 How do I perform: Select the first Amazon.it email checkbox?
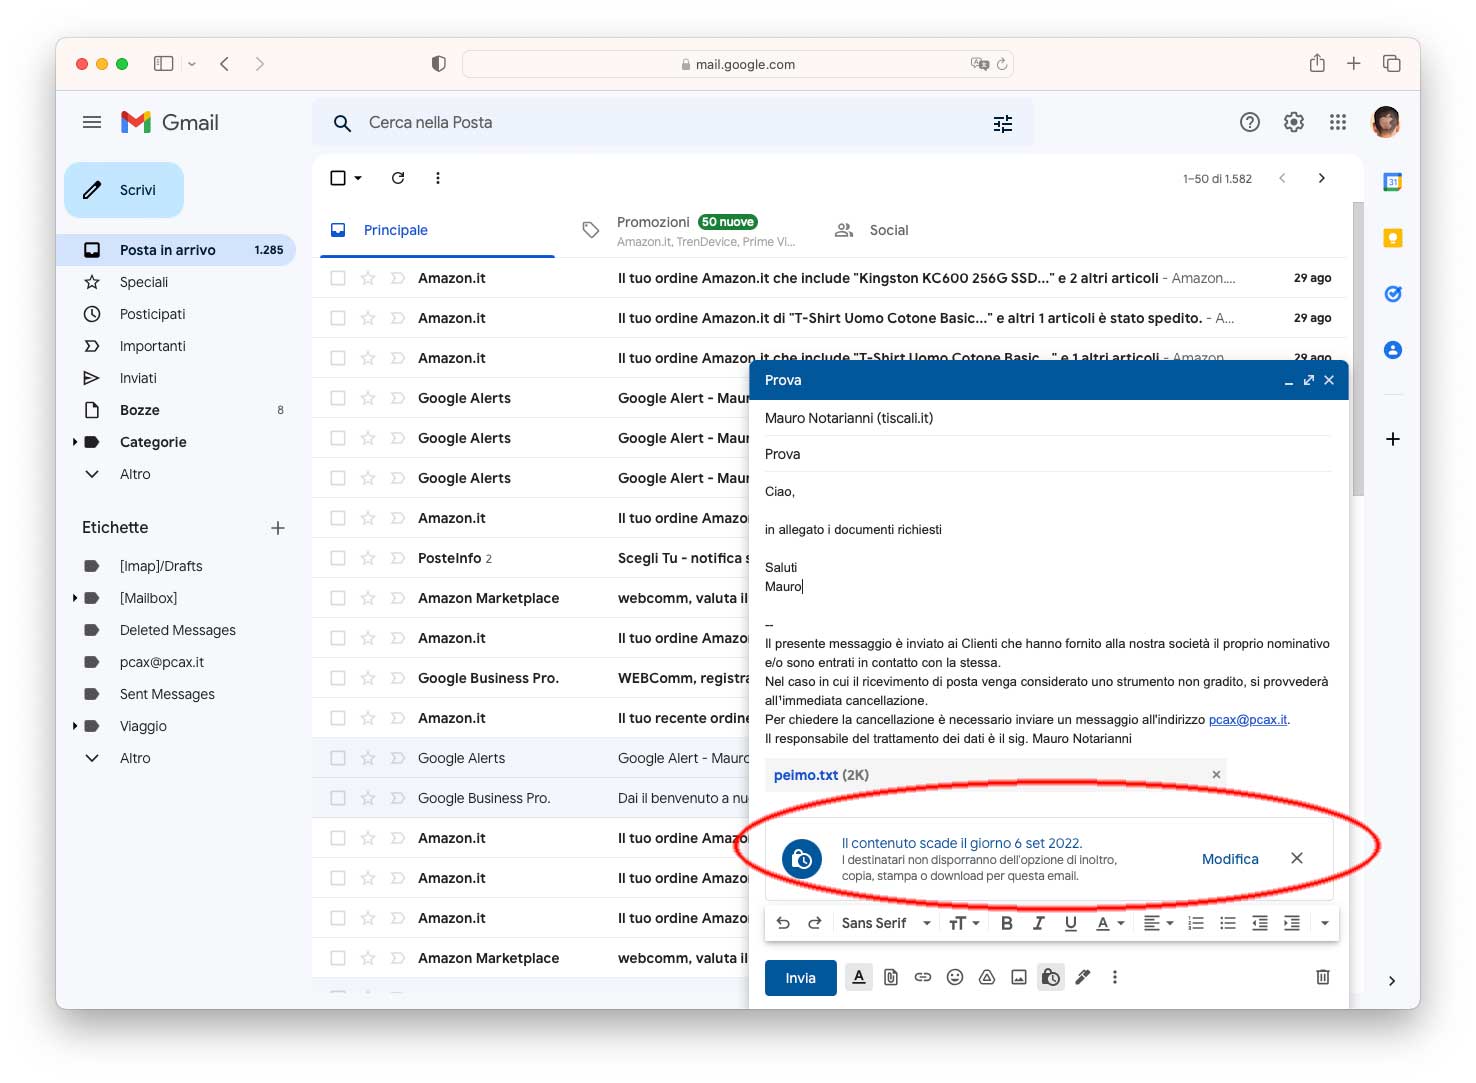click(338, 278)
